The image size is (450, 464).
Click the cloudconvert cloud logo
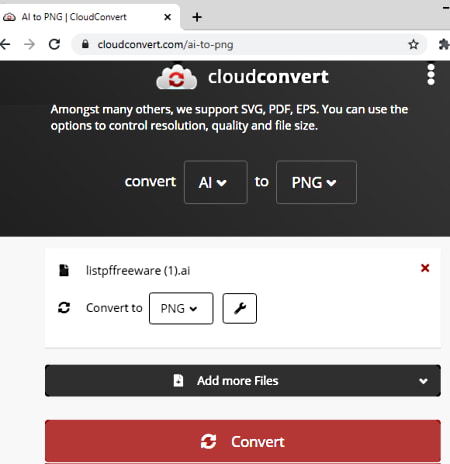point(177,77)
